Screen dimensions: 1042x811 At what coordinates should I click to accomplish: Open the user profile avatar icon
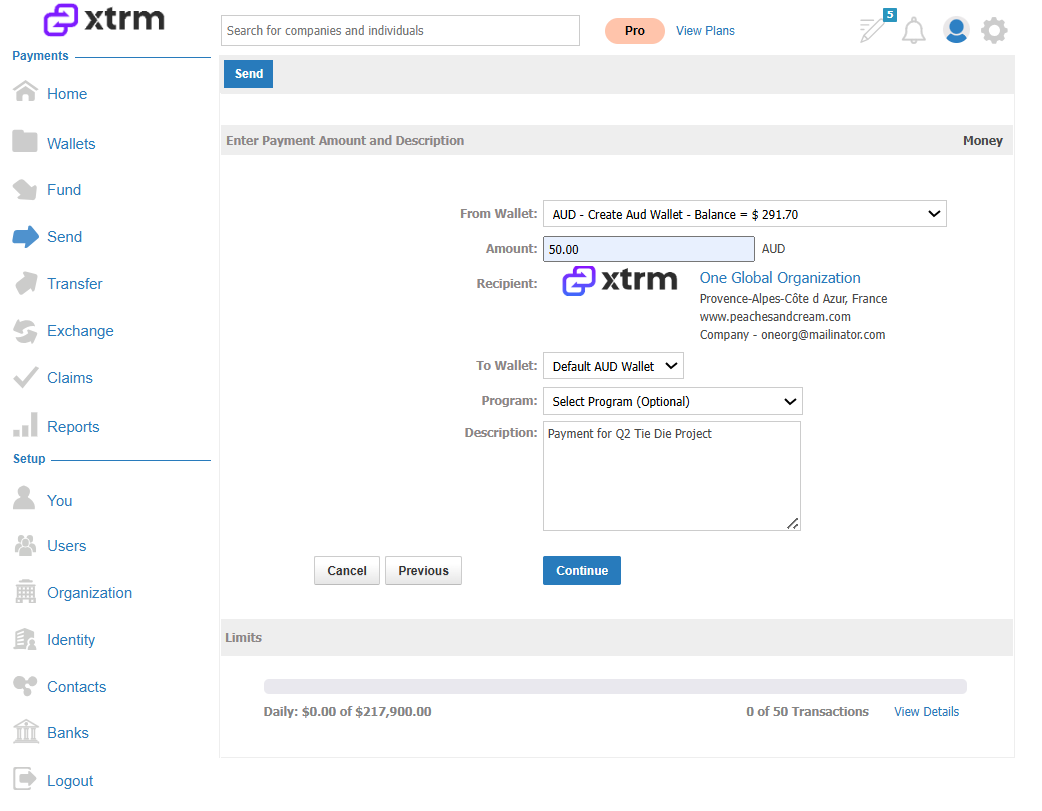tap(956, 30)
